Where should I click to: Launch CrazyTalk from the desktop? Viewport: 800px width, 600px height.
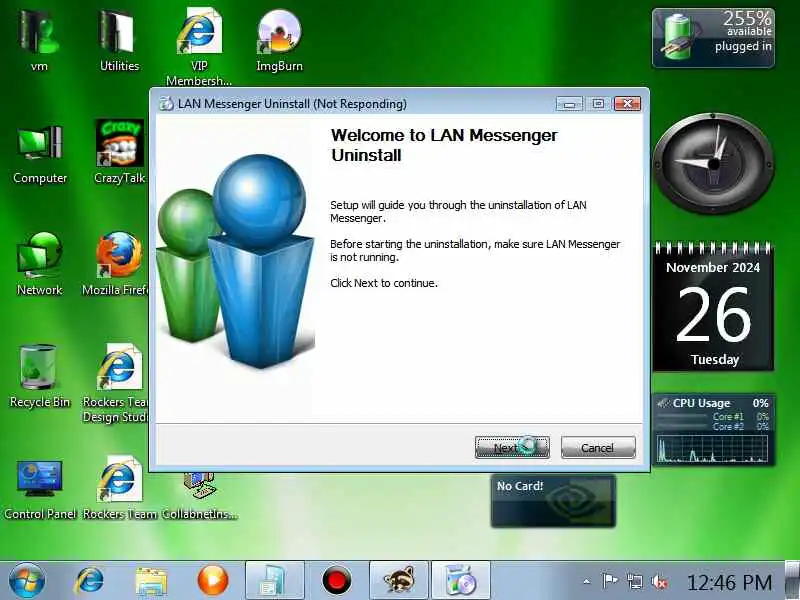tap(120, 152)
